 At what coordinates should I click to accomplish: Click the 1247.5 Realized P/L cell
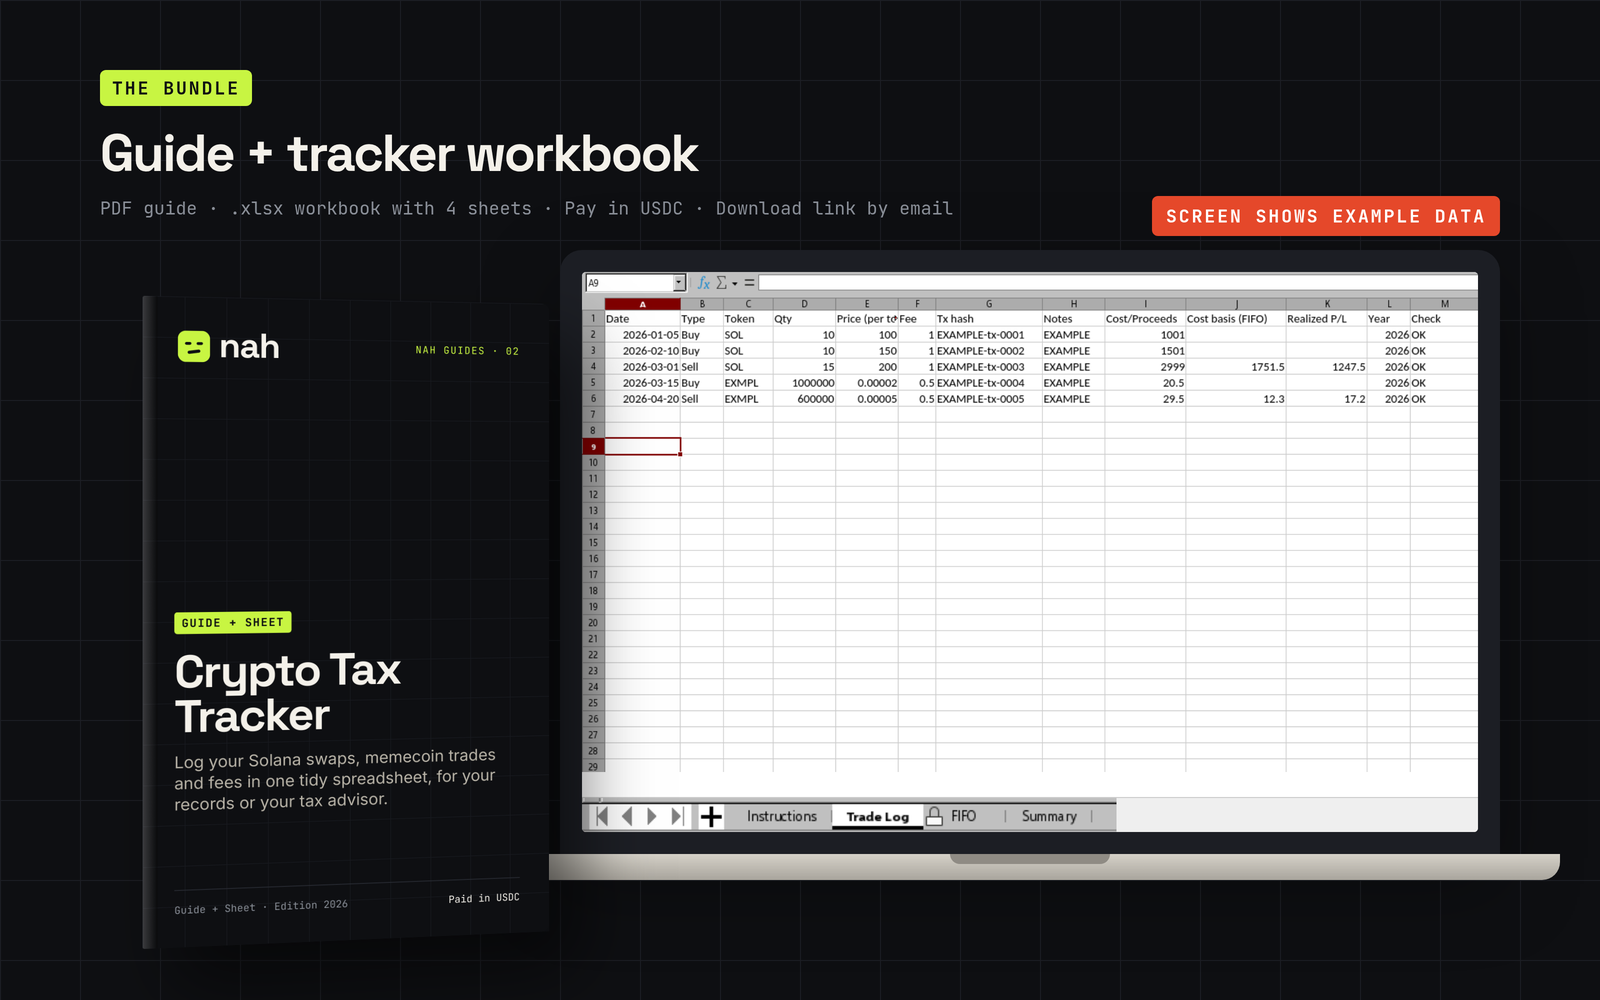1326,367
